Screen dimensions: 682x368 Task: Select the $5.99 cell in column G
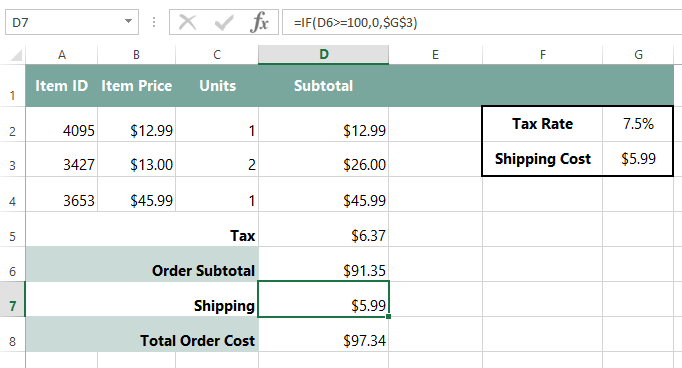(638, 159)
